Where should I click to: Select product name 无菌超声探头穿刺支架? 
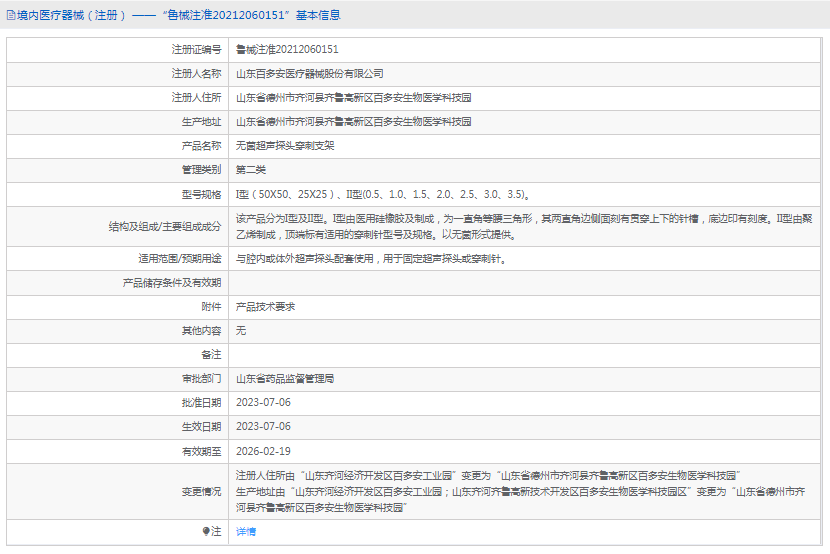pyautogui.click(x=285, y=146)
